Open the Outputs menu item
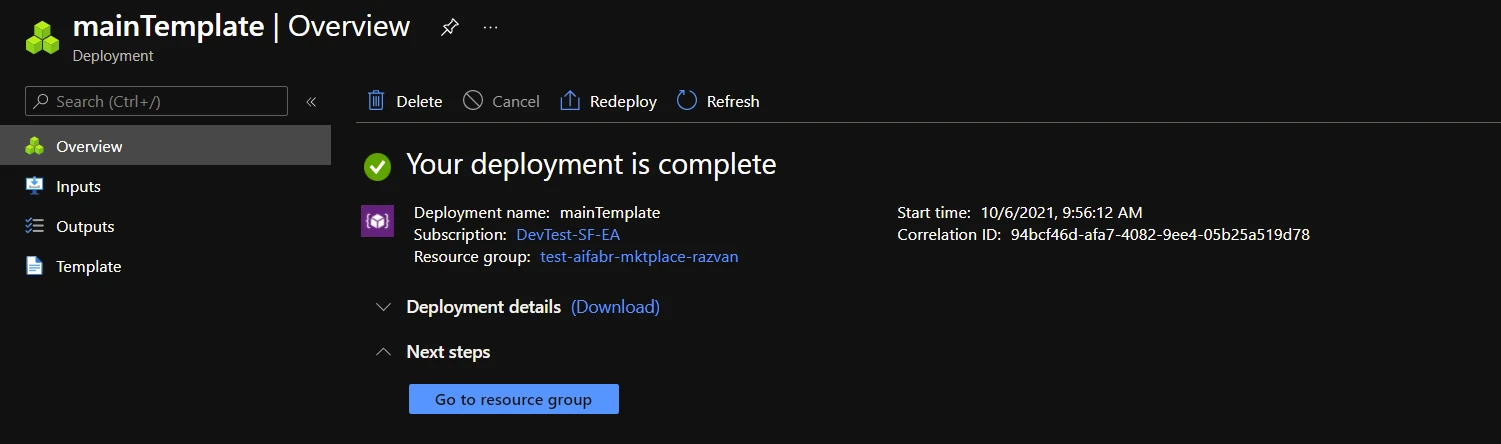 point(165,226)
